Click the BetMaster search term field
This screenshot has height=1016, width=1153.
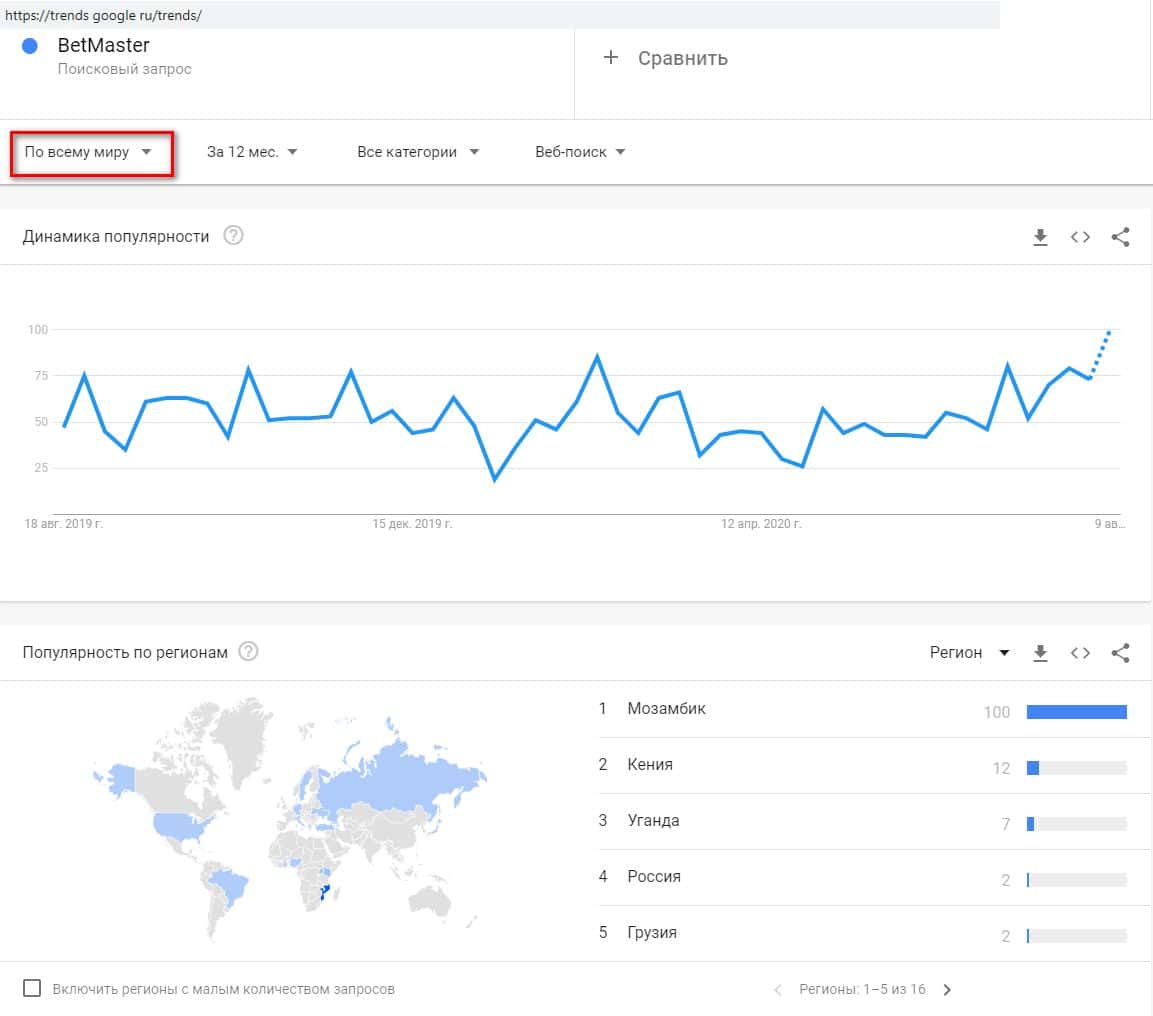point(104,46)
